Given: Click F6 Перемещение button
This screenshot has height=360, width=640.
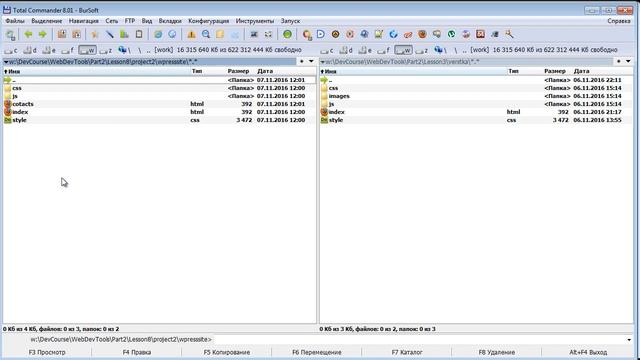Looking at the screenshot, I should pyautogui.click(x=317, y=352).
